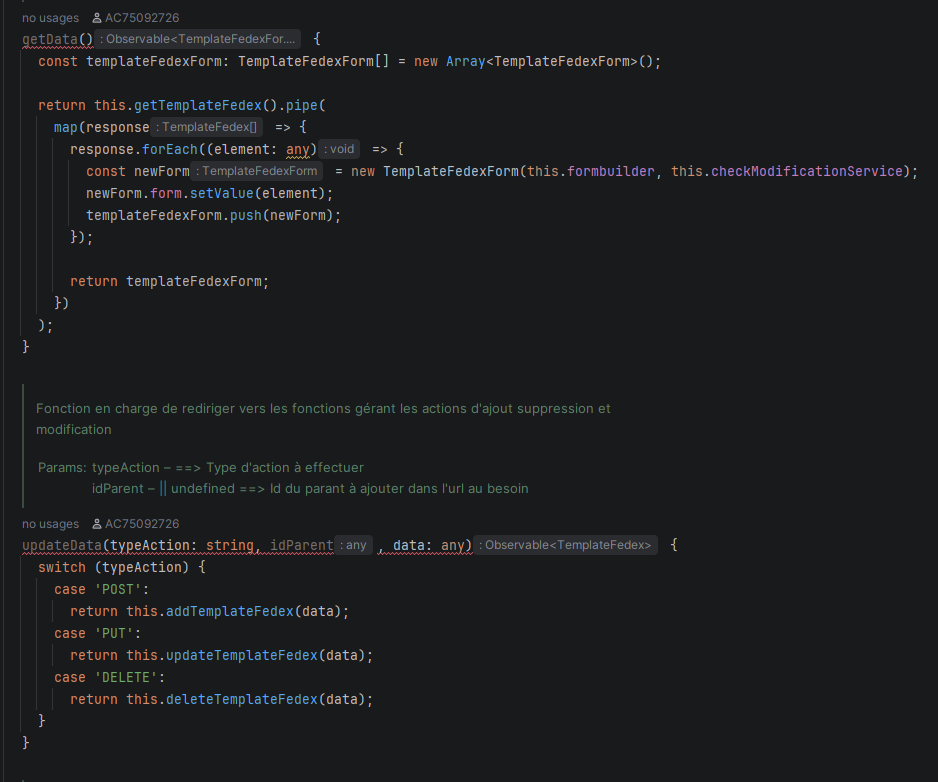The height and width of the screenshot is (782, 938).
Task: Click the author icon above getData
Action: pyautogui.click(x=96, y=18)
